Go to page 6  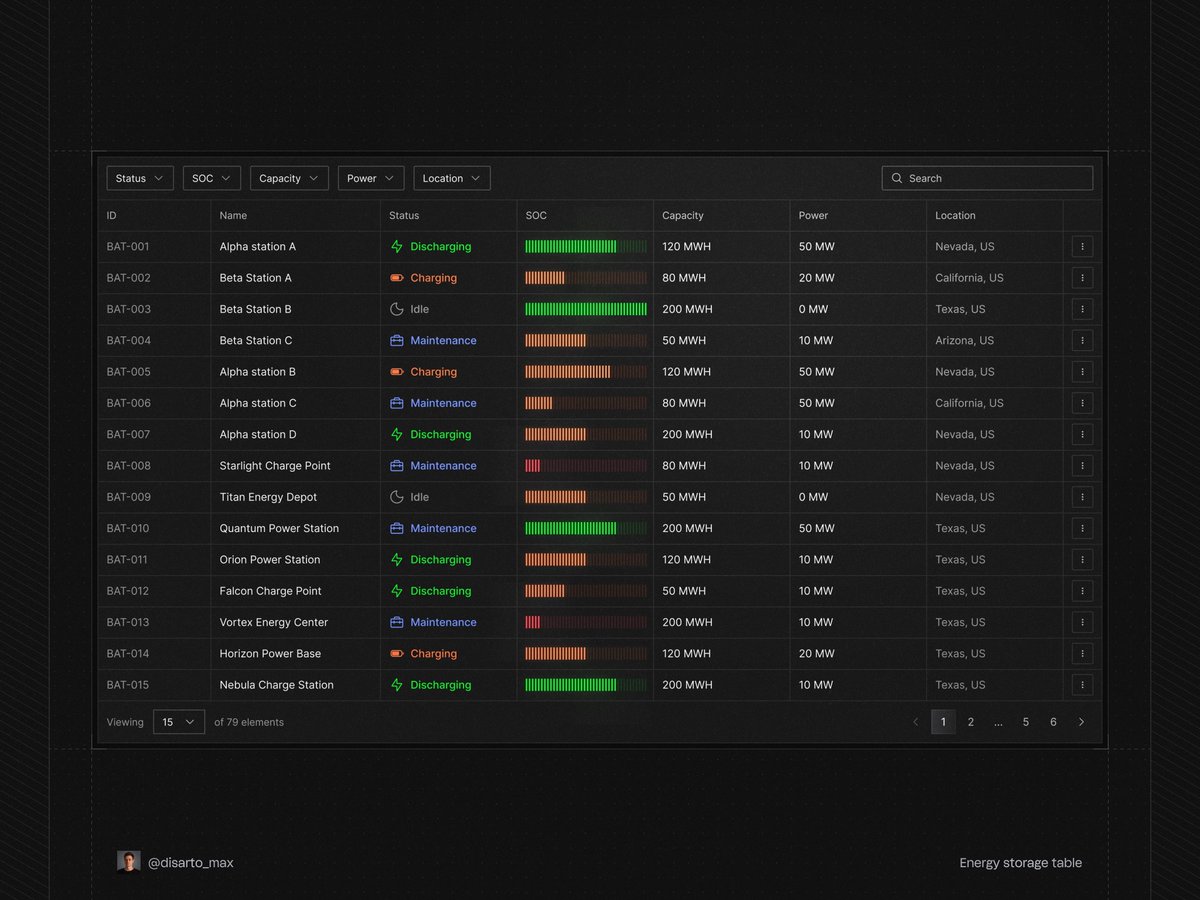pyautogui.click(x=1053, y=722)
